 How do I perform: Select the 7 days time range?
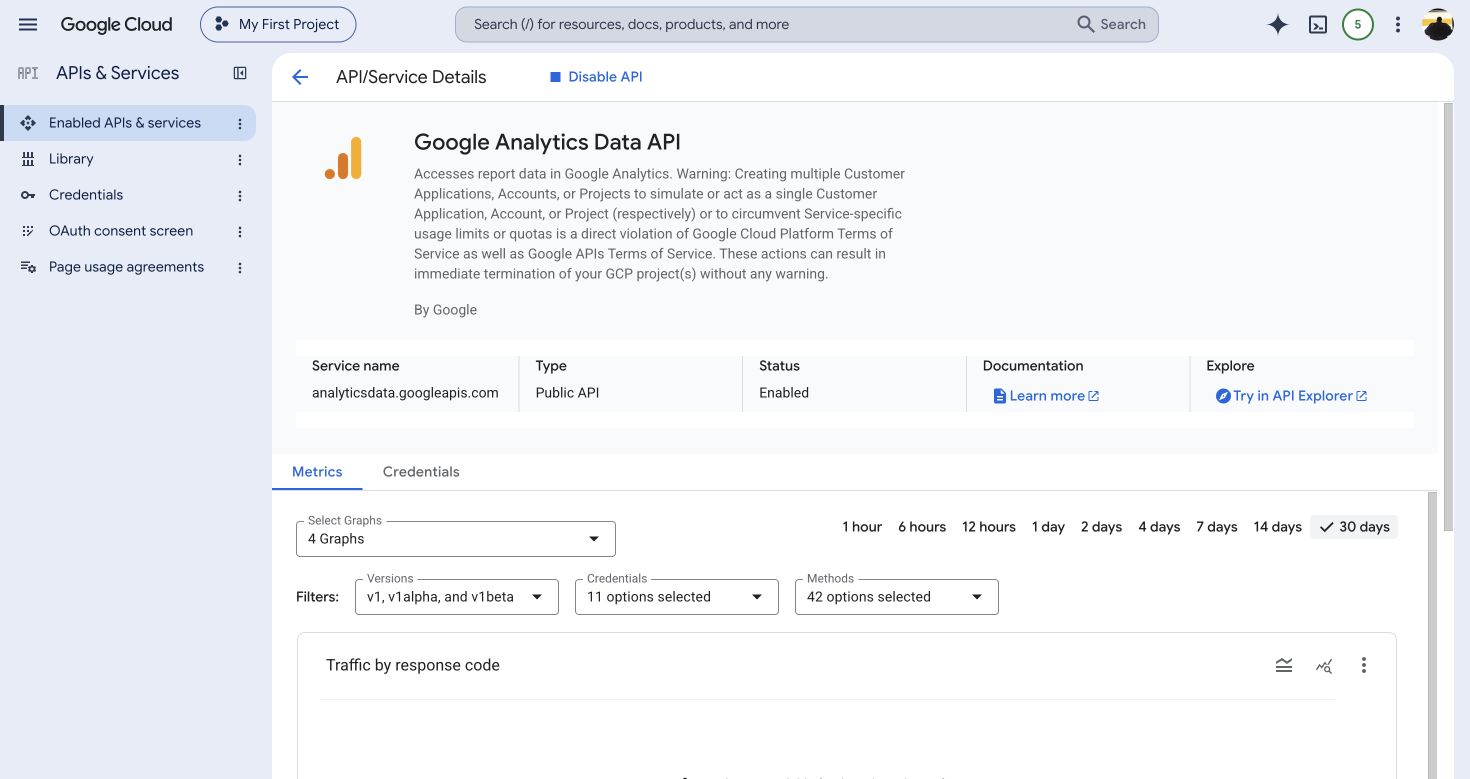(x=1217, y=527)
